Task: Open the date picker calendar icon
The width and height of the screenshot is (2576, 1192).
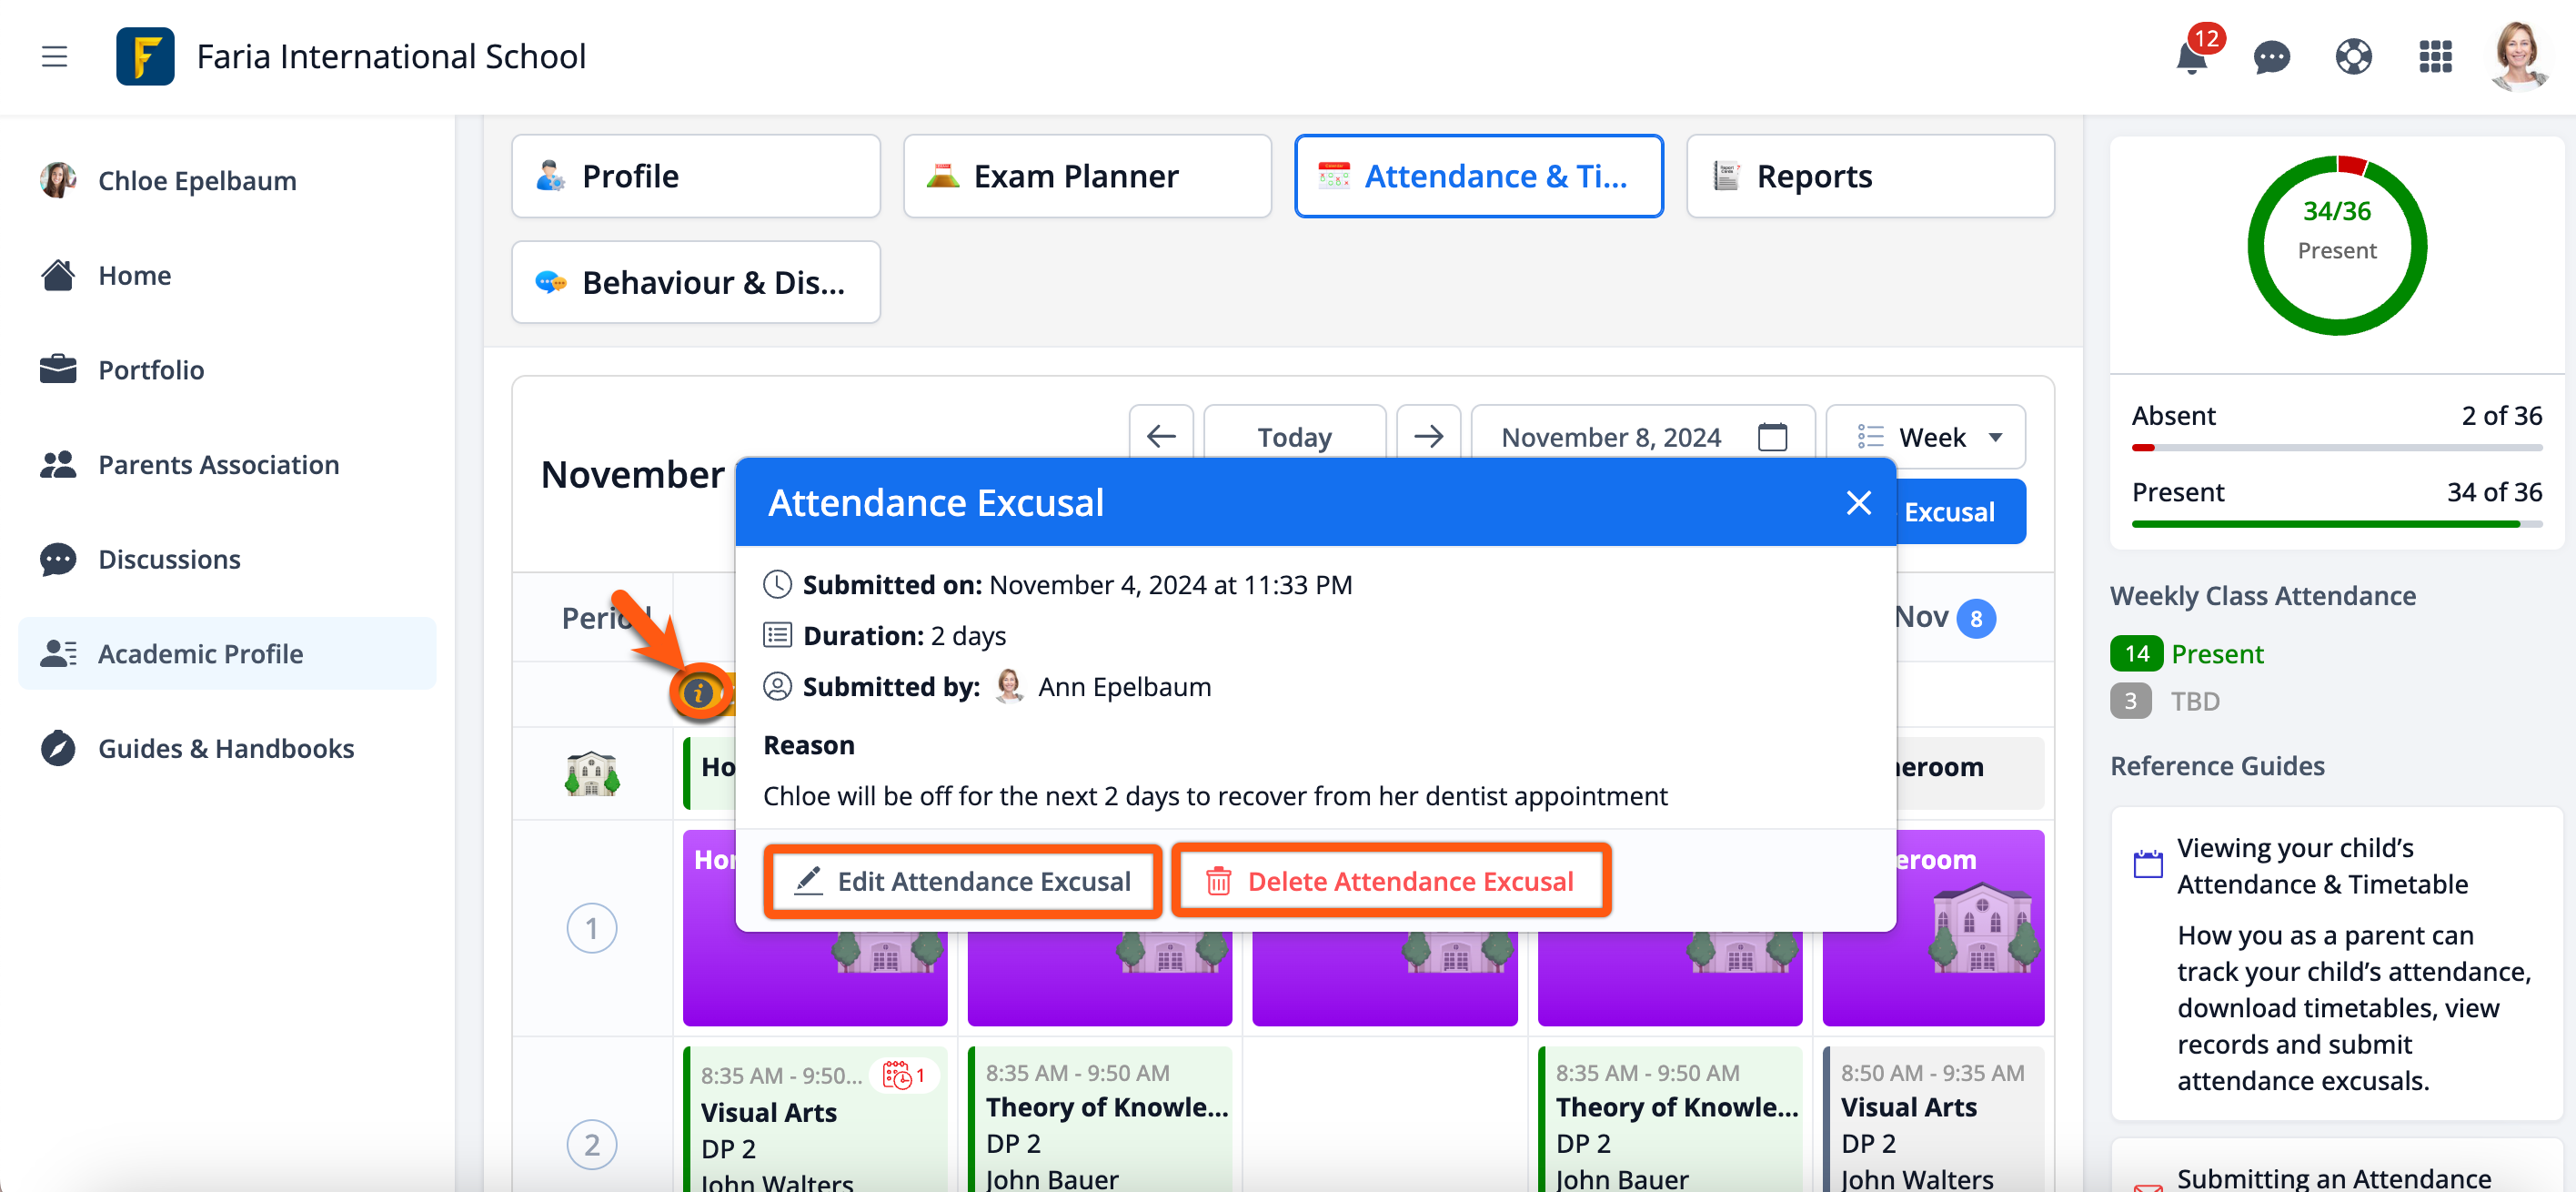Action: [x=1772, y=437]
